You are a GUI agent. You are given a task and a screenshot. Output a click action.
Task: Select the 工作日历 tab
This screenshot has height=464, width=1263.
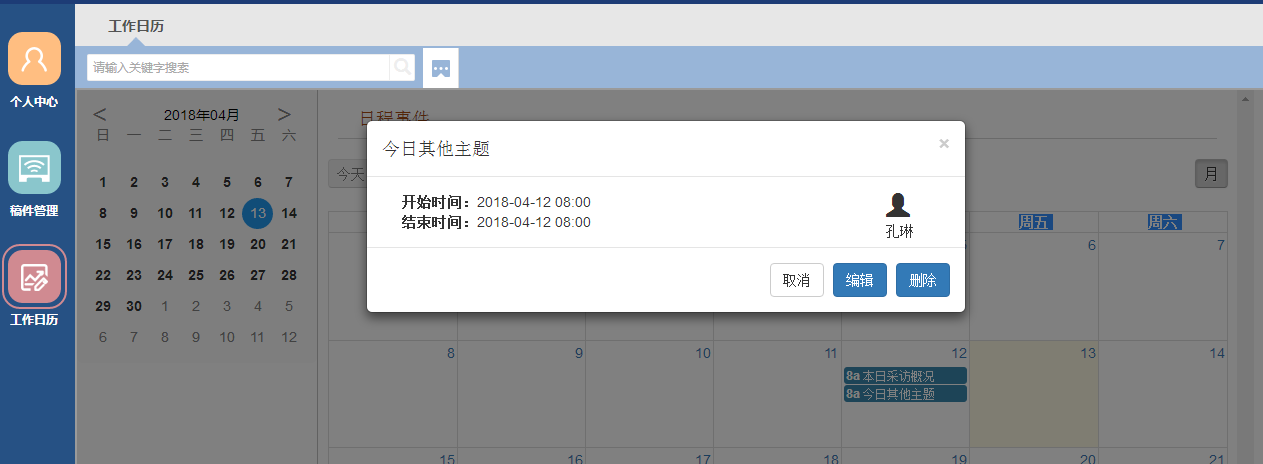coord(136,26)
